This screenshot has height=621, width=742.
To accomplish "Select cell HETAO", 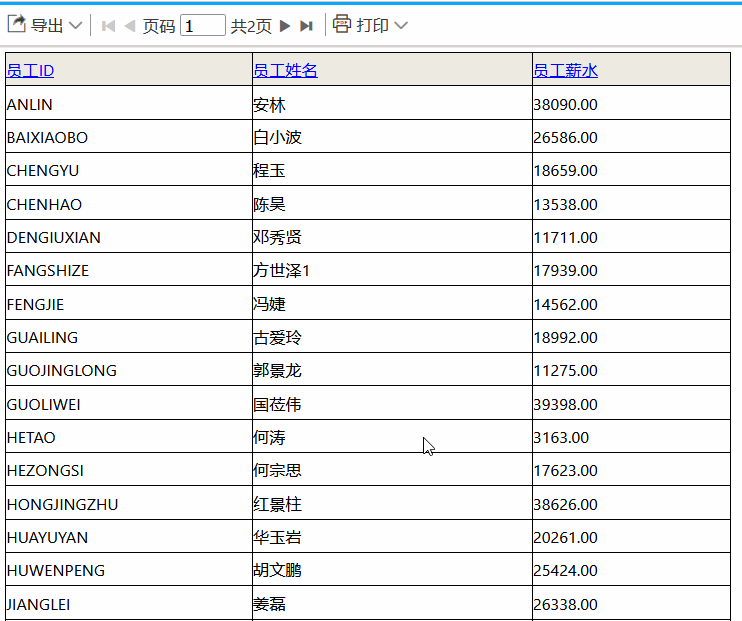I will coord(129,436).
